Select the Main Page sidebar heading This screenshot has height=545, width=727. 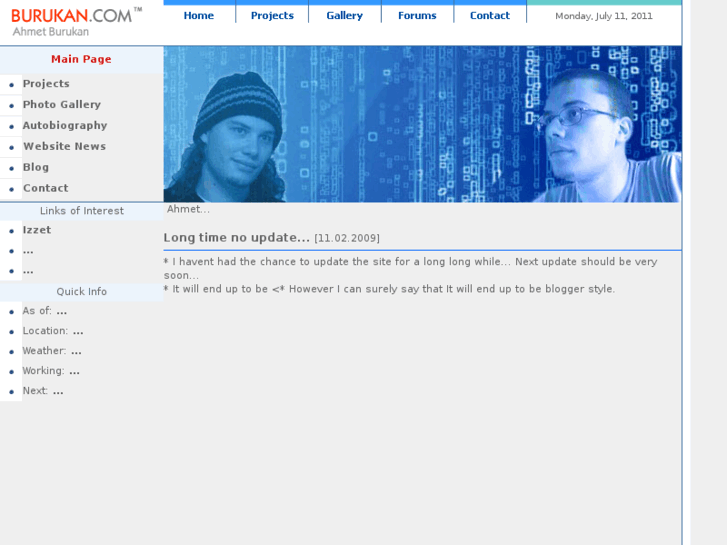(x=81, y=59)
